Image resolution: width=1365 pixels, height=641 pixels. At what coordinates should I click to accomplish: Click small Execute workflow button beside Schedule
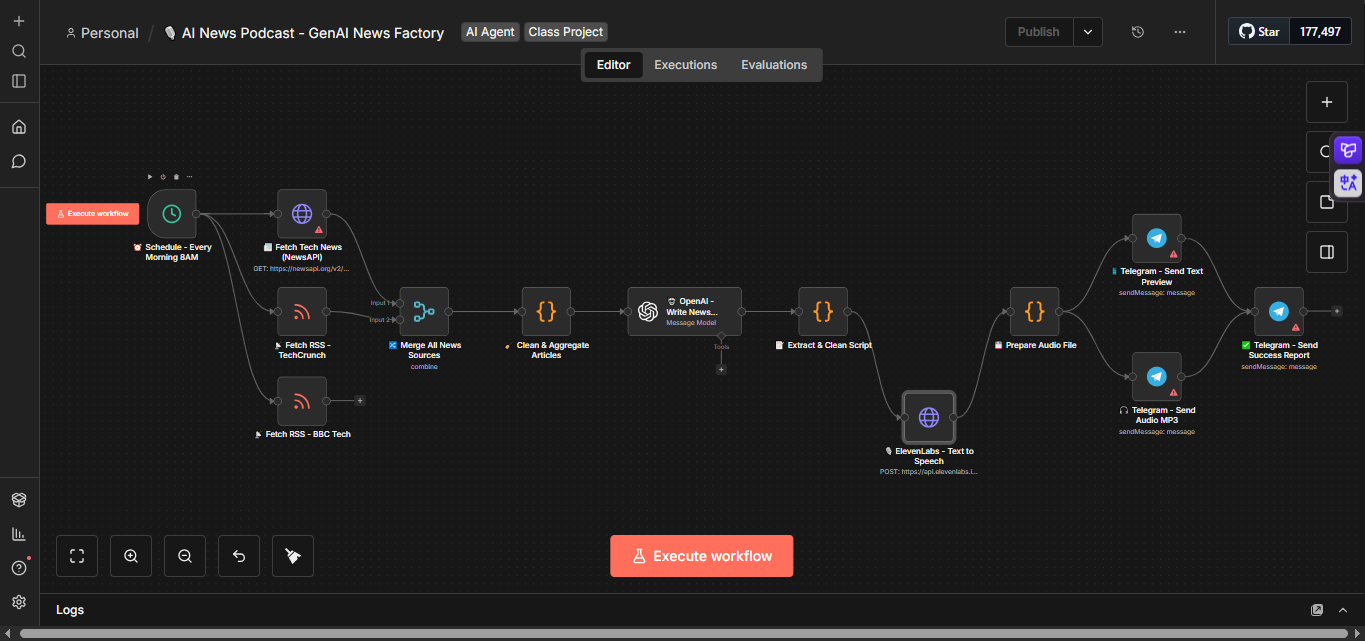tap(93, 213)
